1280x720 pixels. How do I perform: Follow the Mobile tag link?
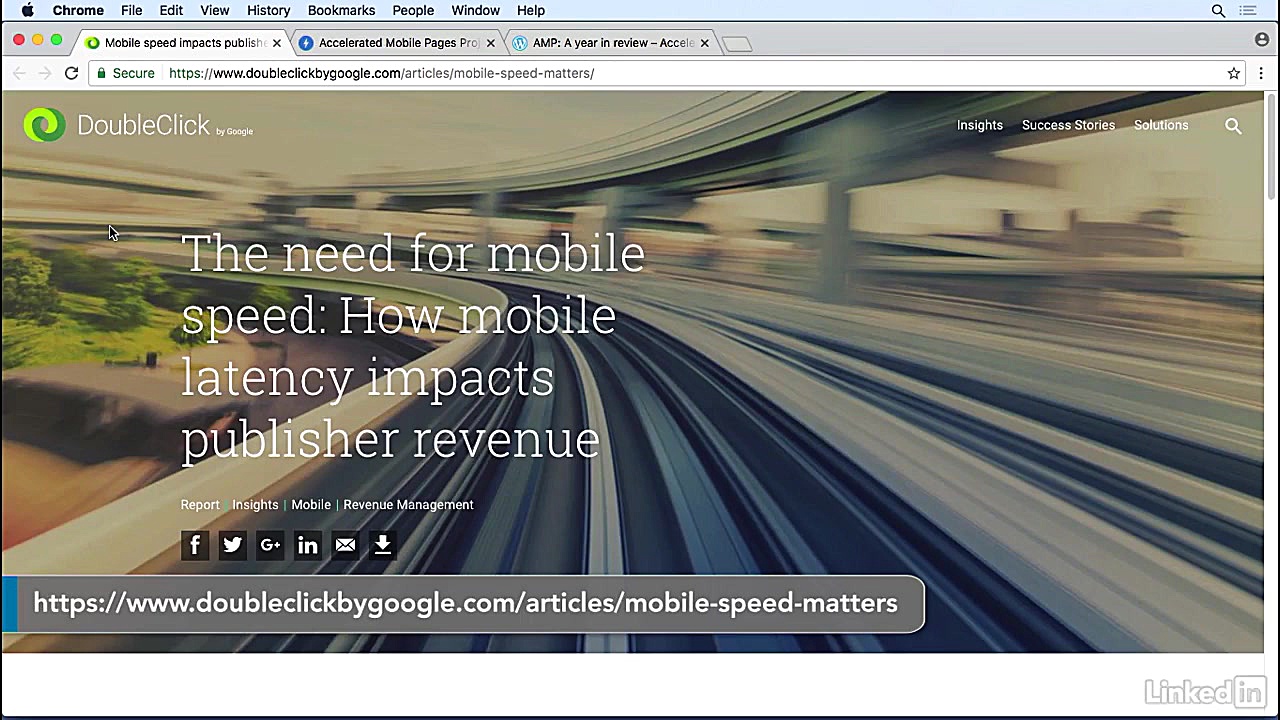[311, 505]
